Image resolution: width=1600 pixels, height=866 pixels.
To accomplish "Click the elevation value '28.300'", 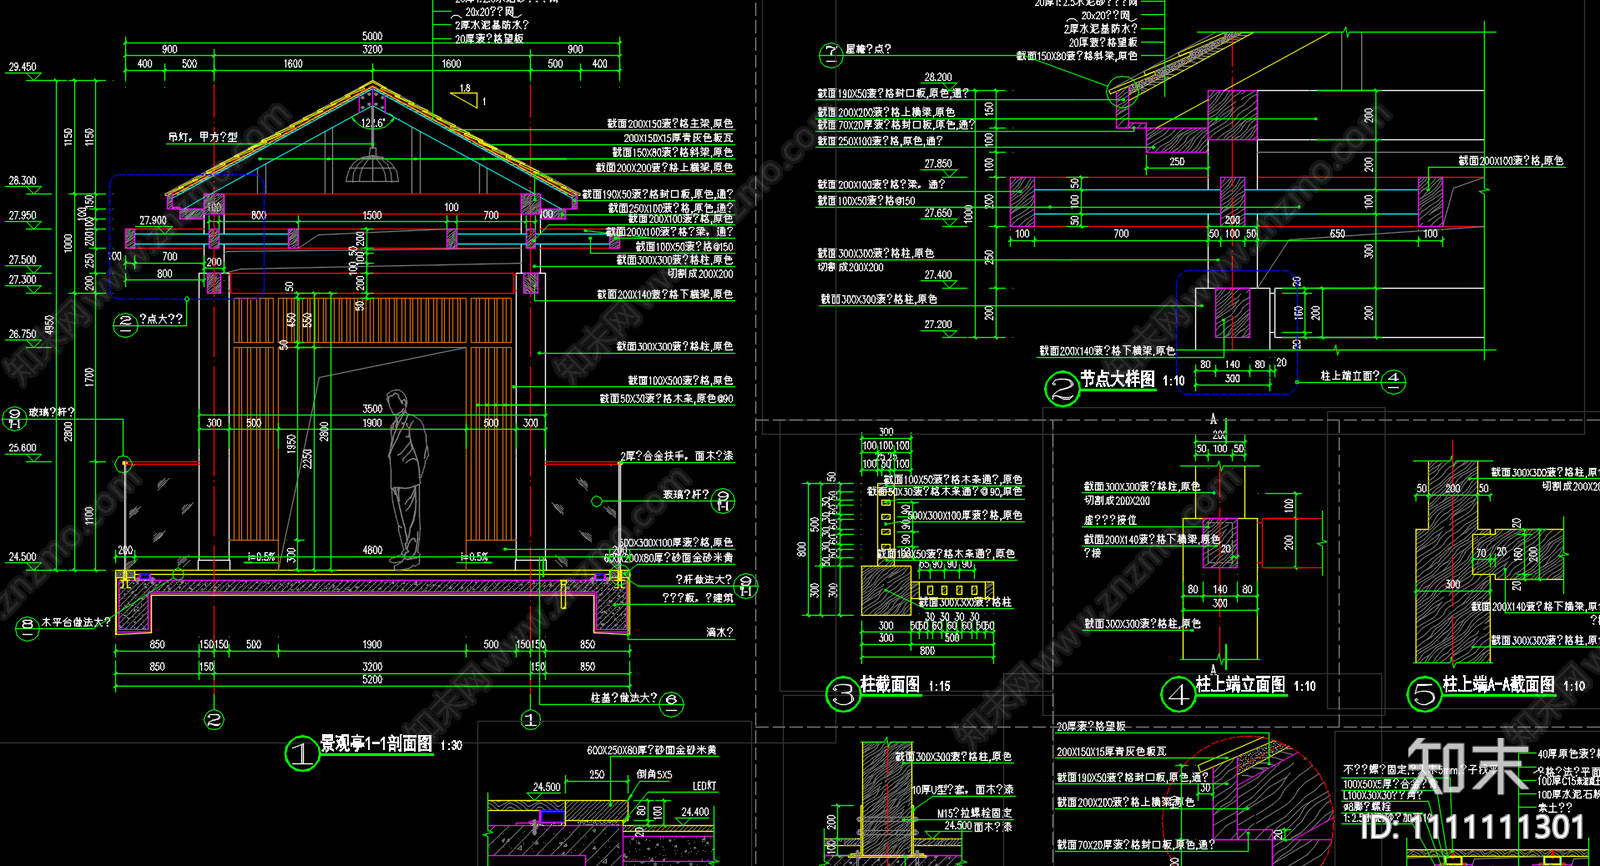I will 22,181.
